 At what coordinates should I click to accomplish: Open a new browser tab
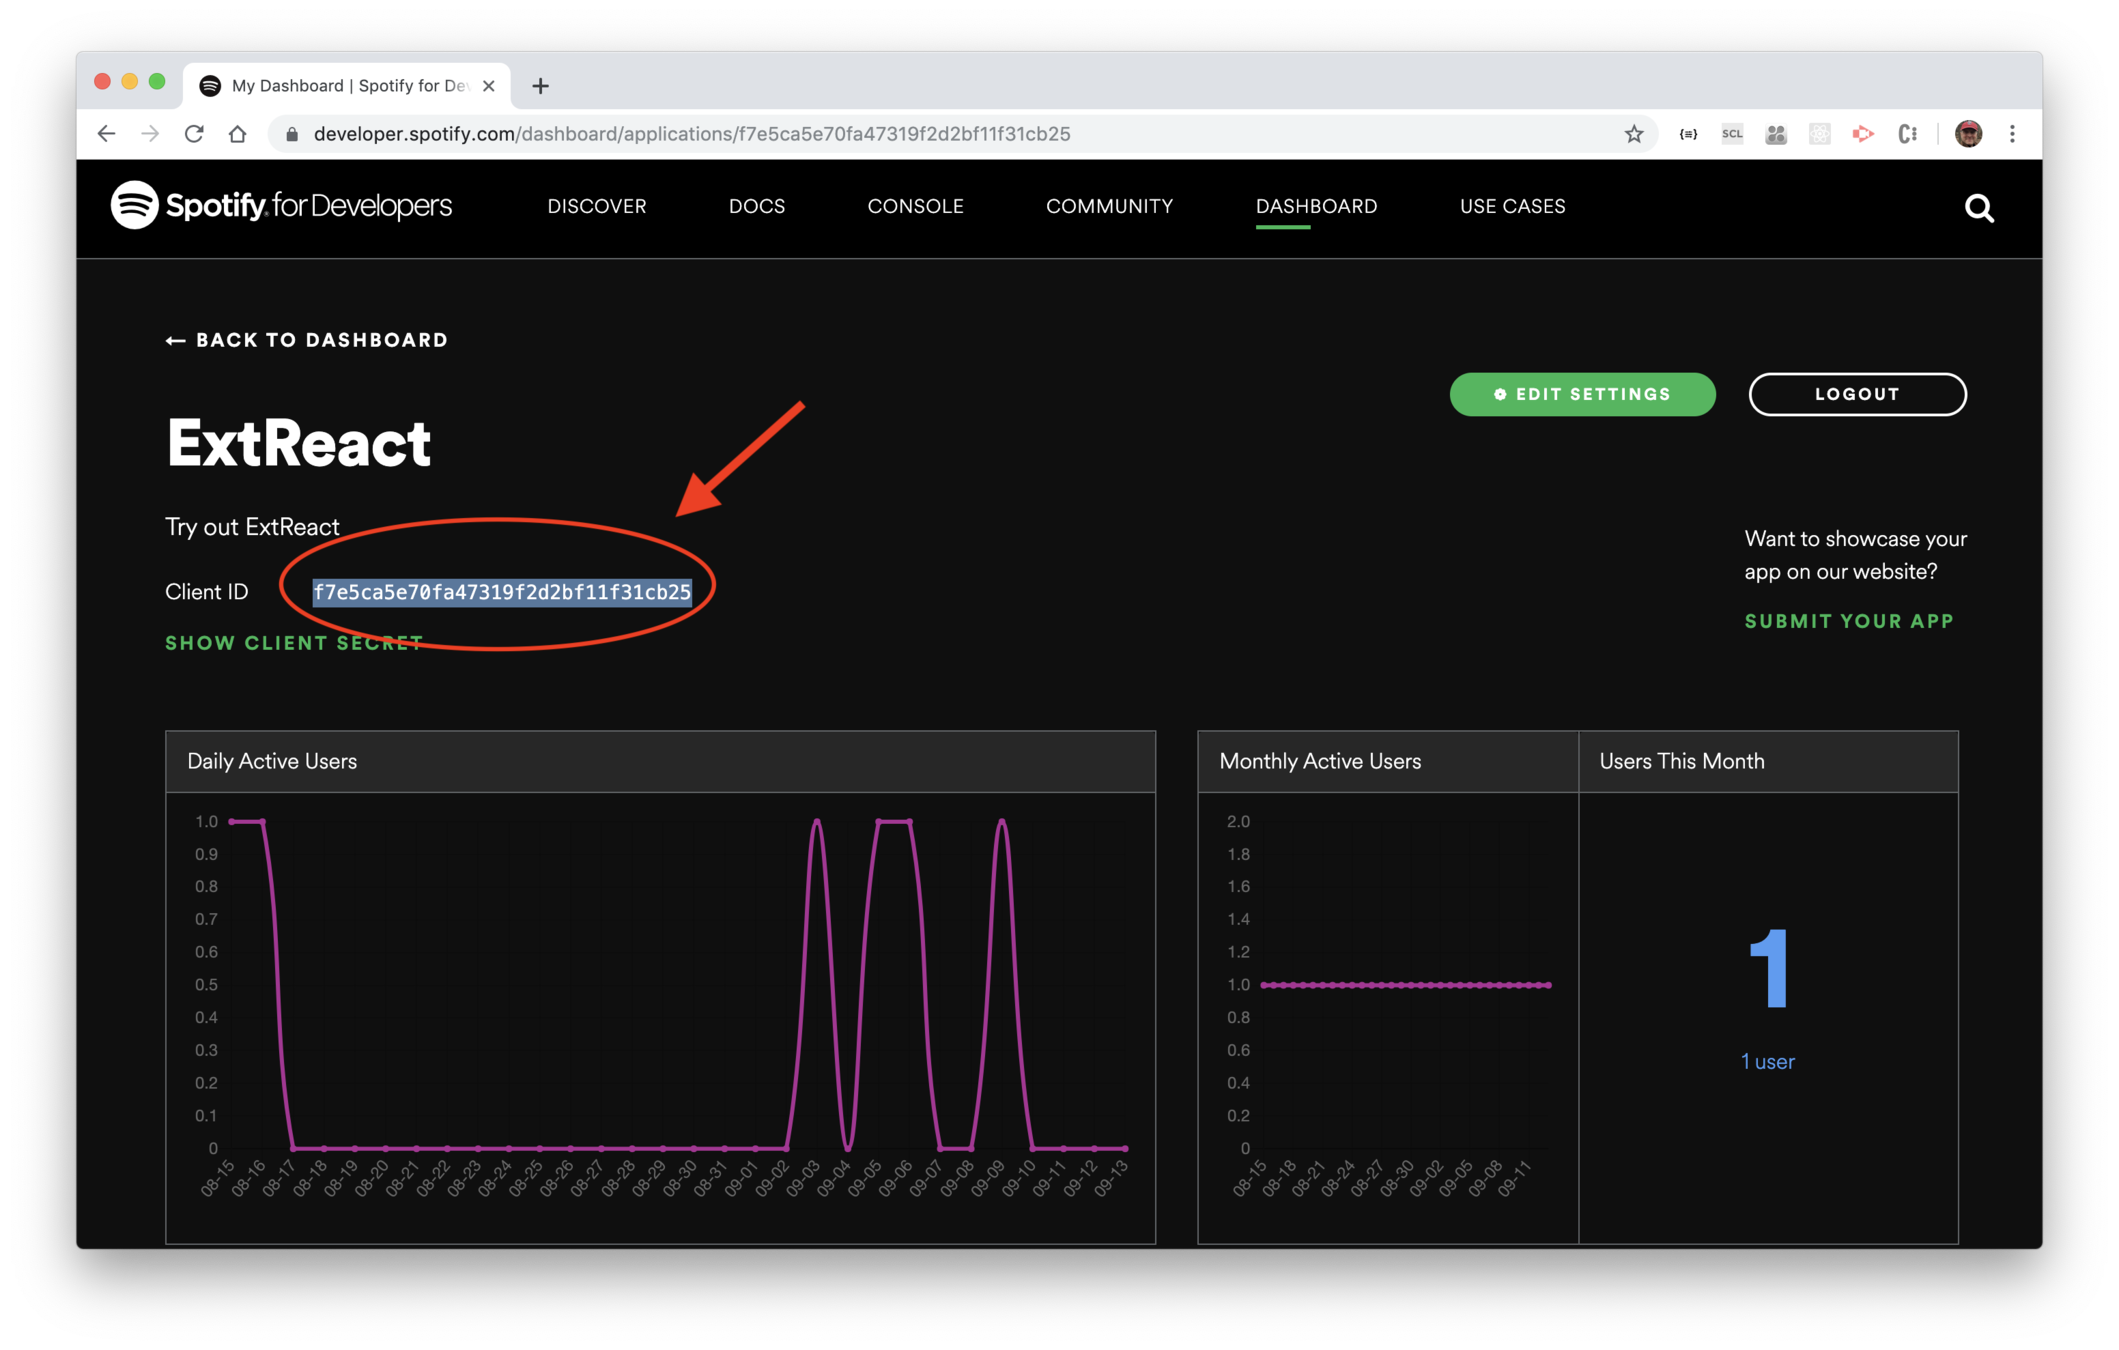(x=540, y=86)
